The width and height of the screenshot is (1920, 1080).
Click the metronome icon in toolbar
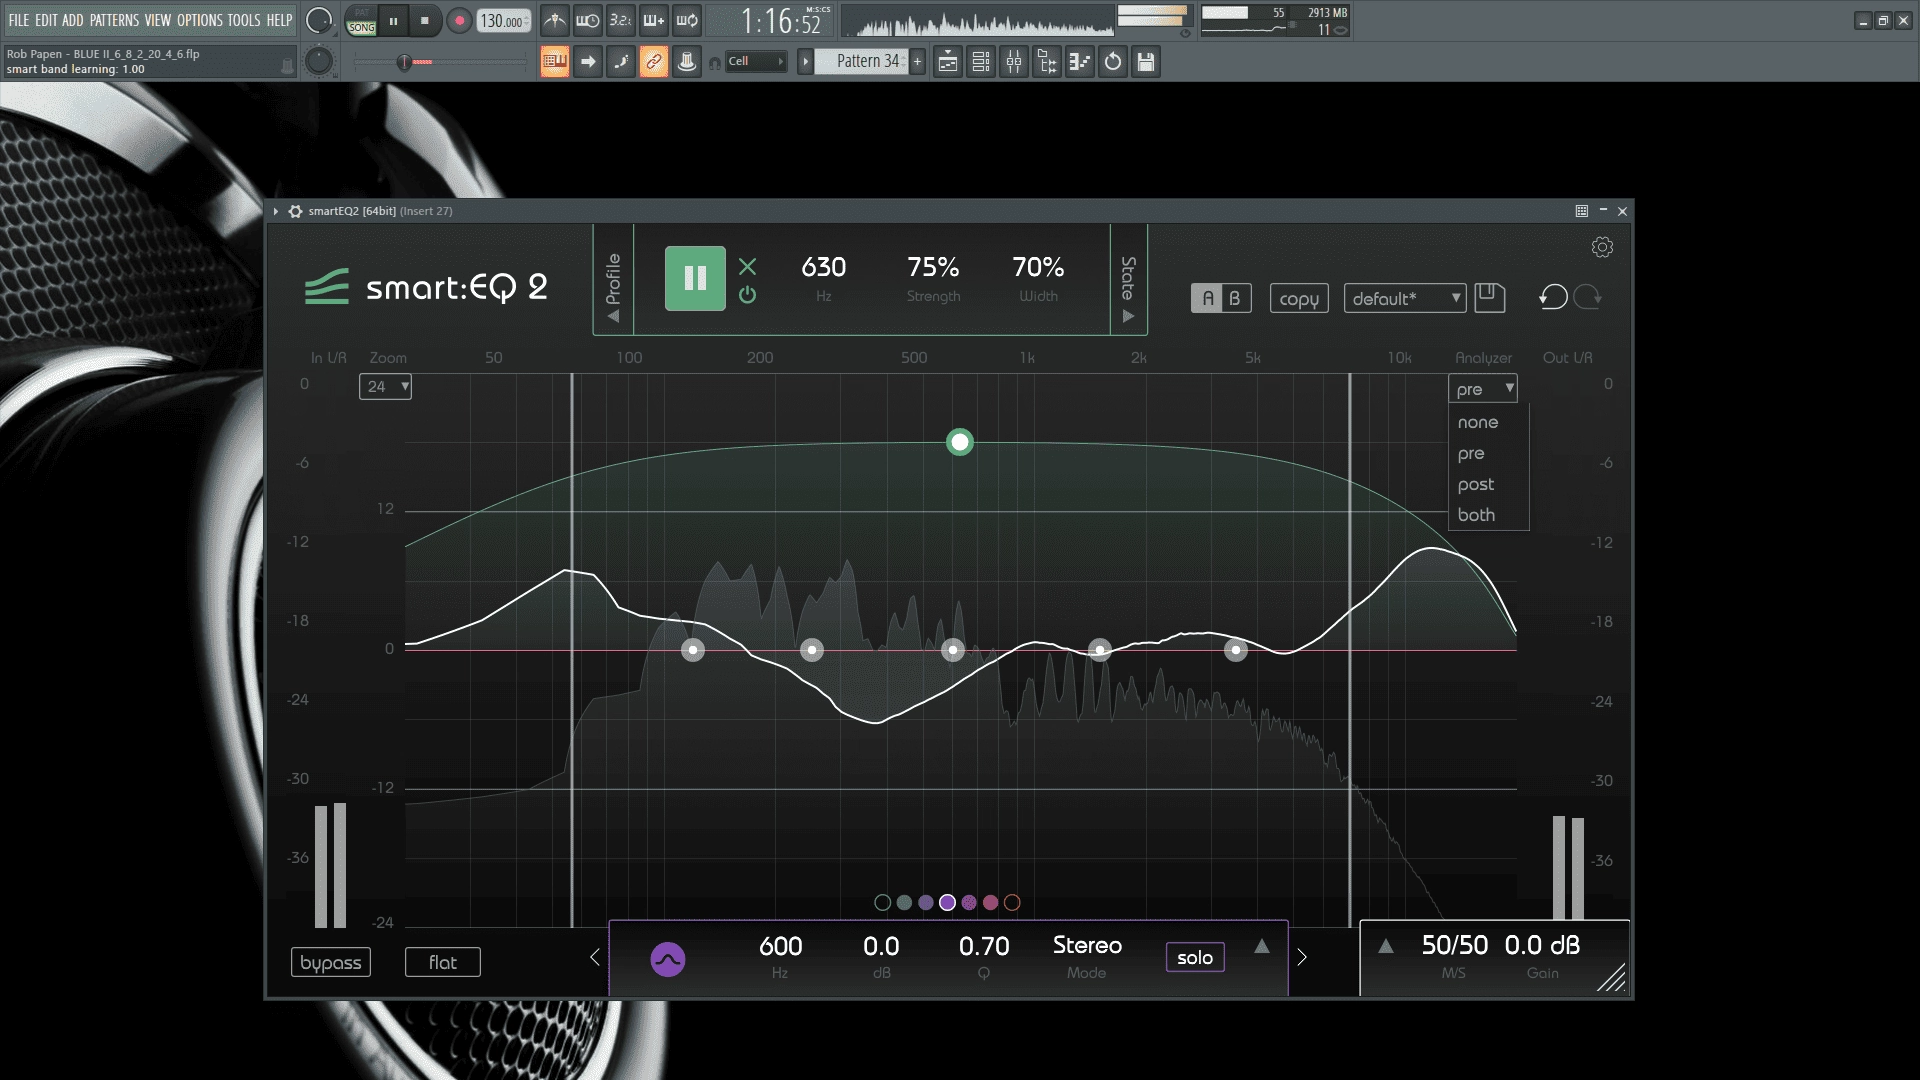555,20
